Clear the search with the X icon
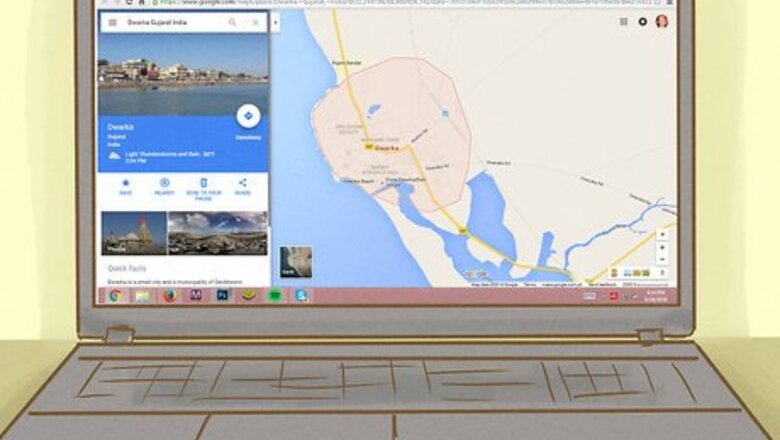This screenshot has width=780, height=440. (256, 22)
